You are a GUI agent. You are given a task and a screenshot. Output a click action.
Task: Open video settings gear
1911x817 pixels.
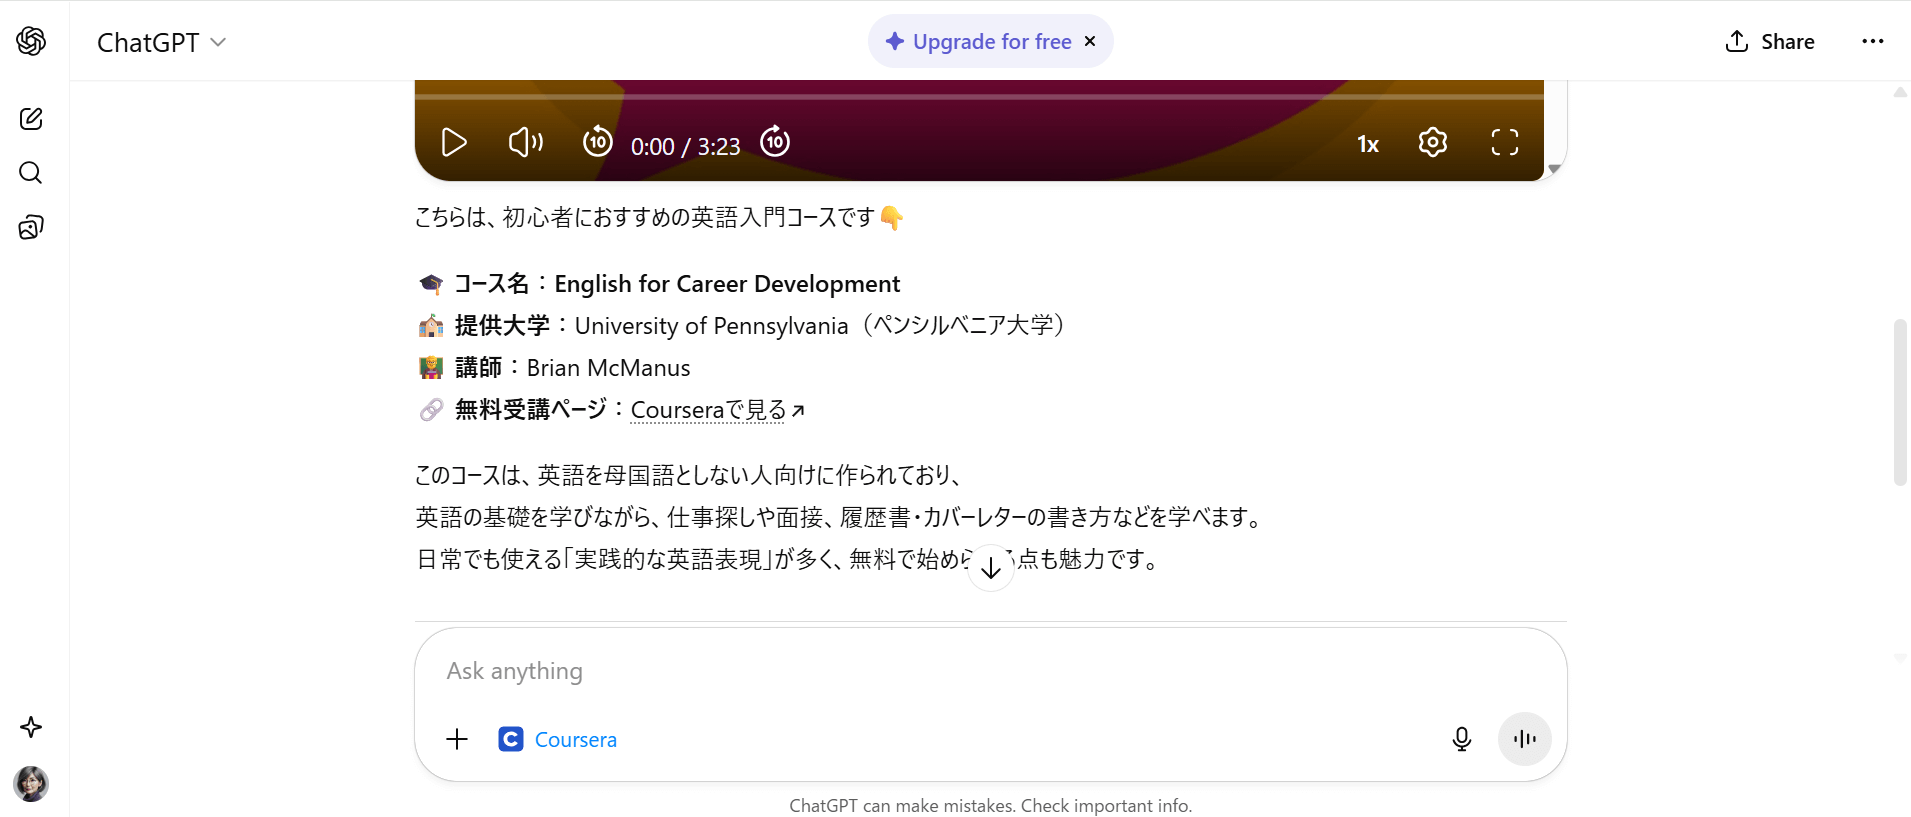tap(1432, 143)
